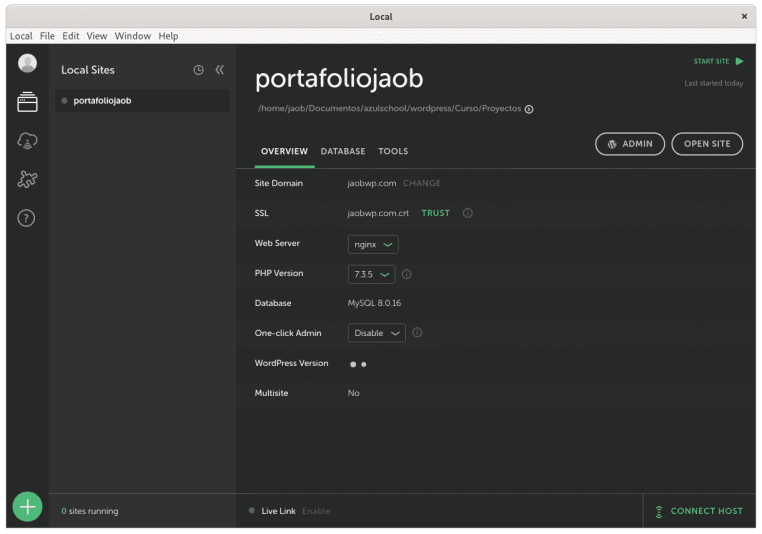Collapse the Local Sites sidebar
The height and width of the screenshot is (534, 762).
pos(220,70)
